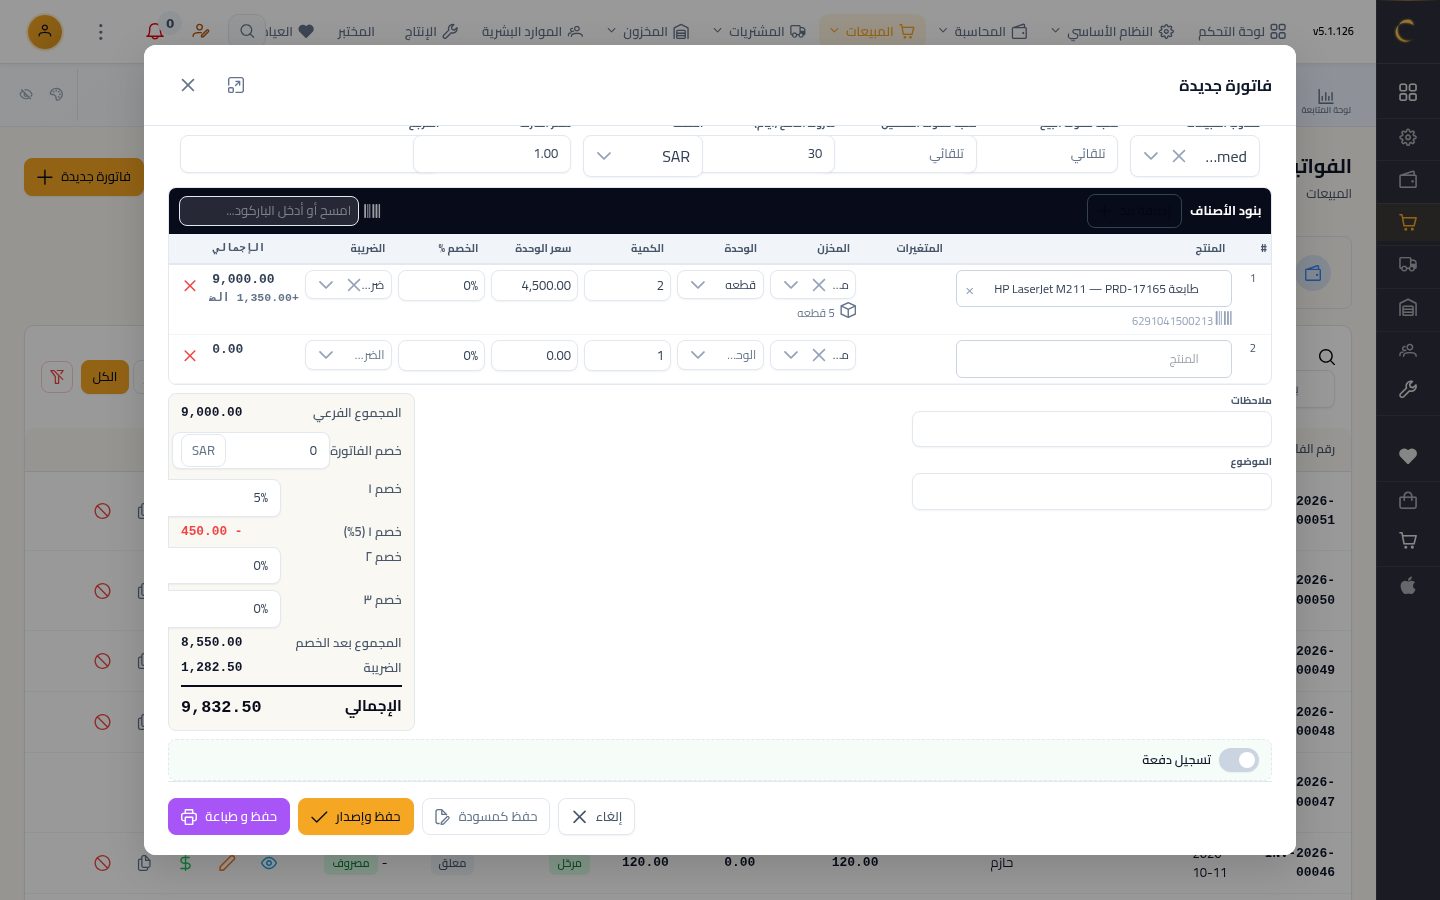Save the invoice with حفظ كمسودة
Screen dimensions: 1440x900
coord(486,817)
